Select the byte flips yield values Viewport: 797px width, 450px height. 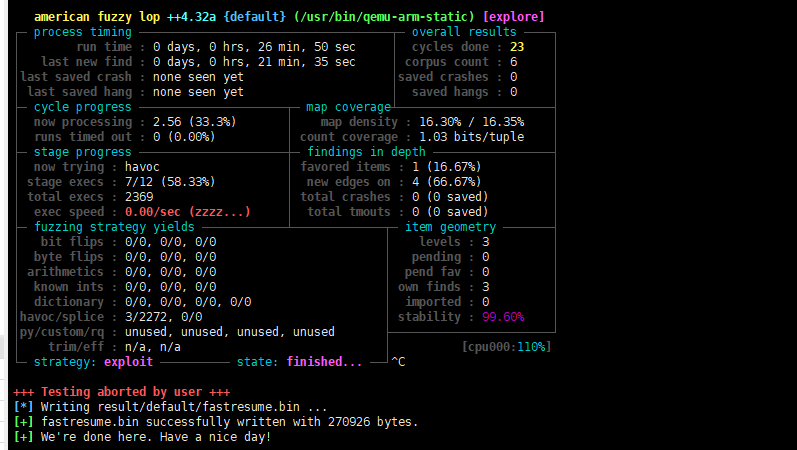click(170, 257)
